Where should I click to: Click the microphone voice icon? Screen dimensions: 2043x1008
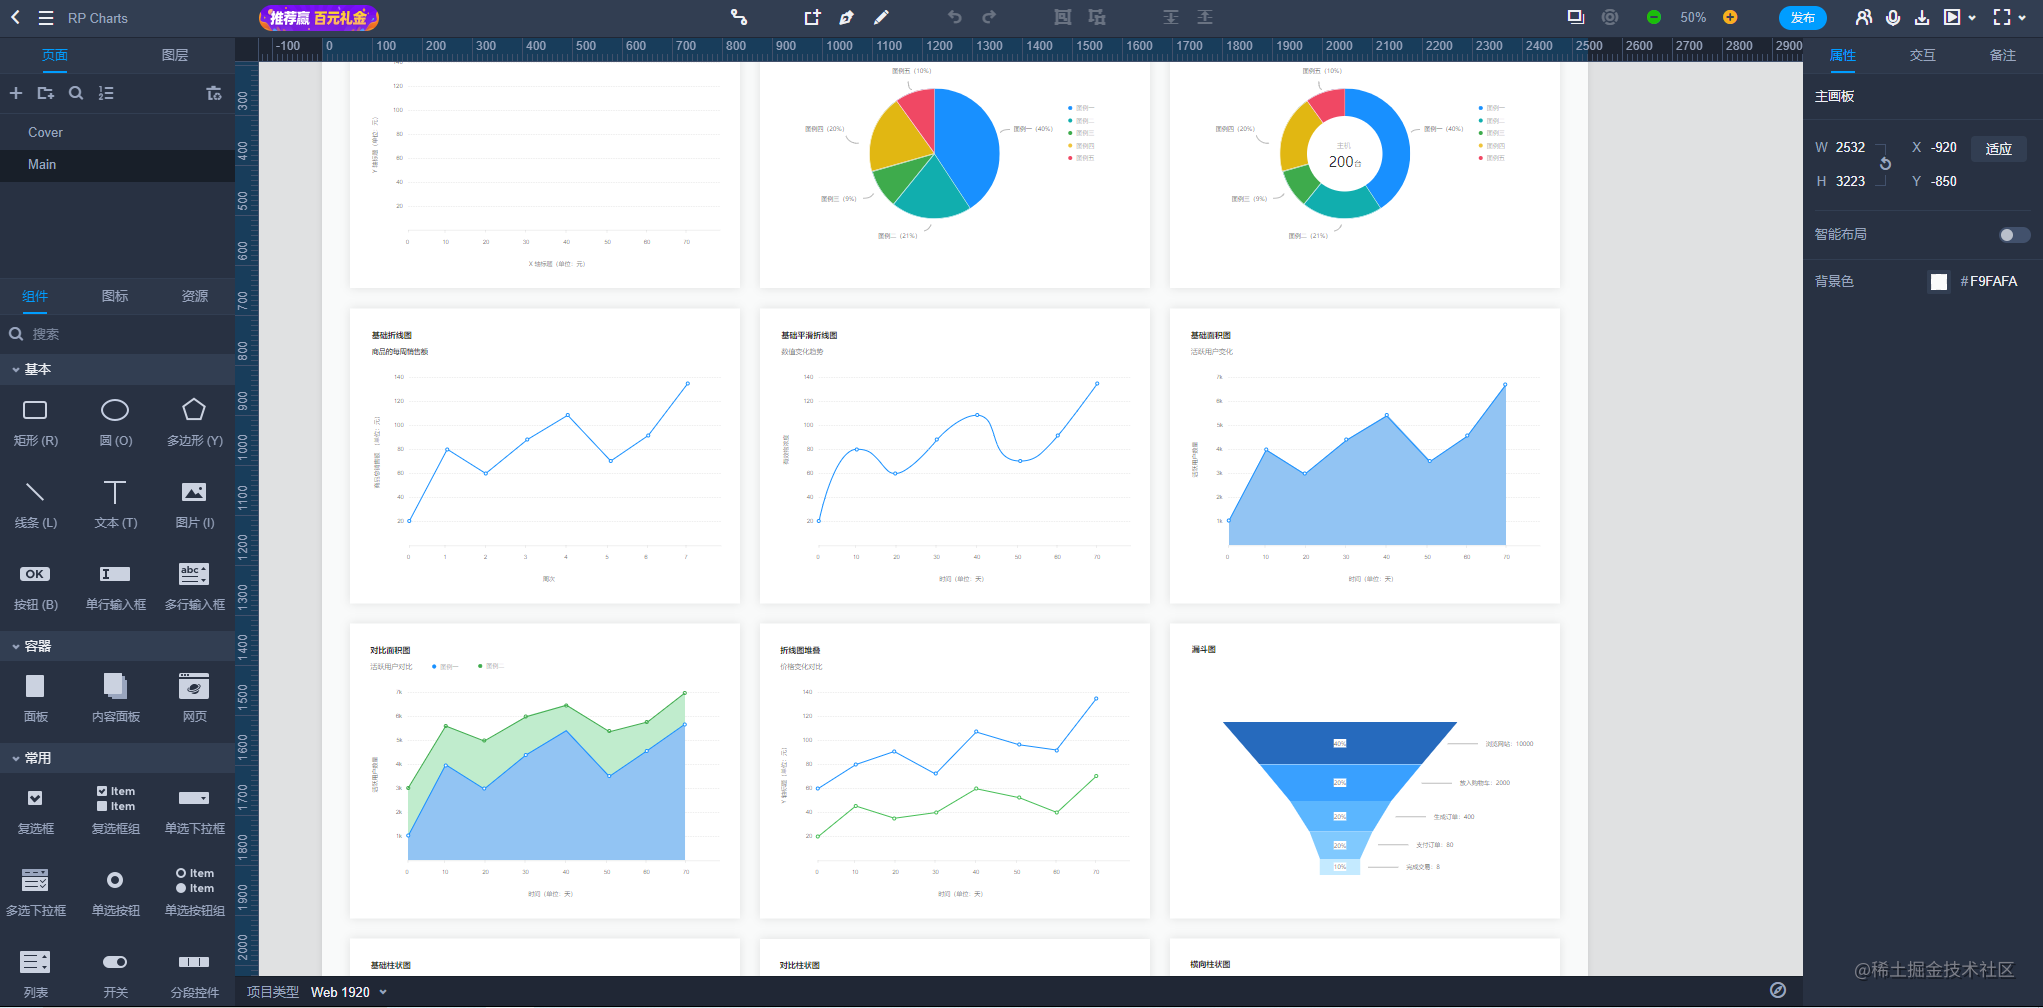pos(1893,17)
